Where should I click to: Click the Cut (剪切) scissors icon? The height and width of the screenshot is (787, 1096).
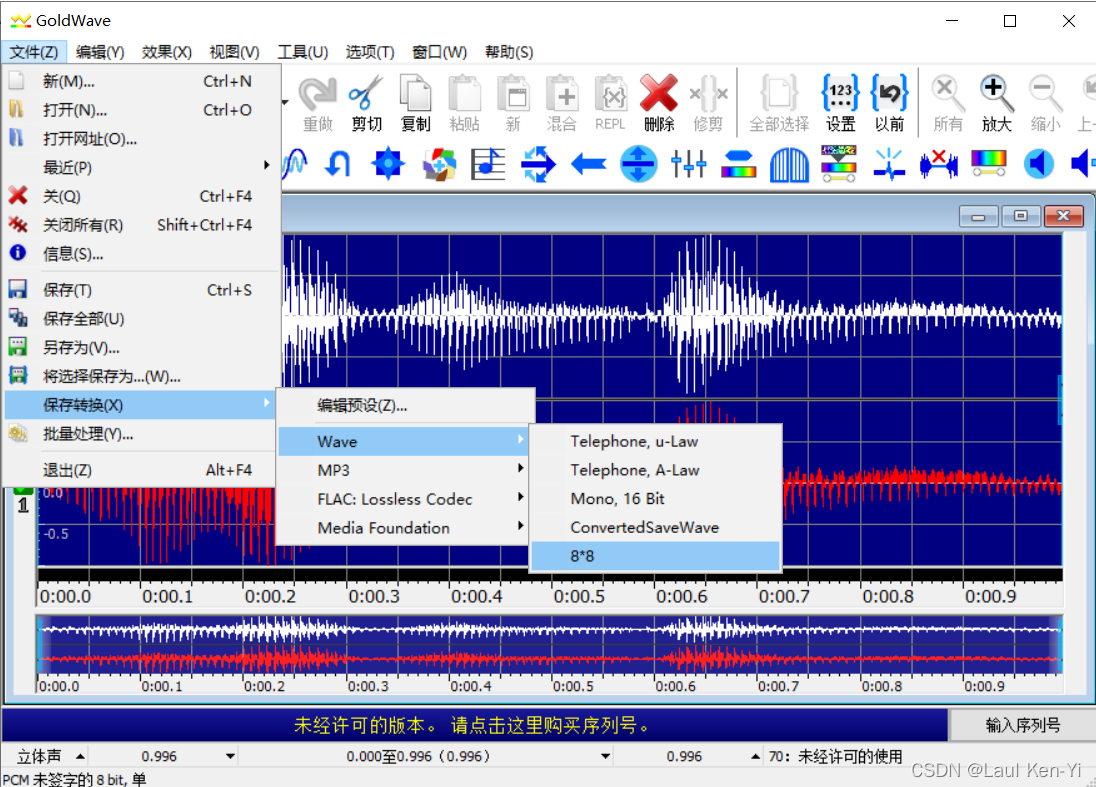tap(366, 103)
